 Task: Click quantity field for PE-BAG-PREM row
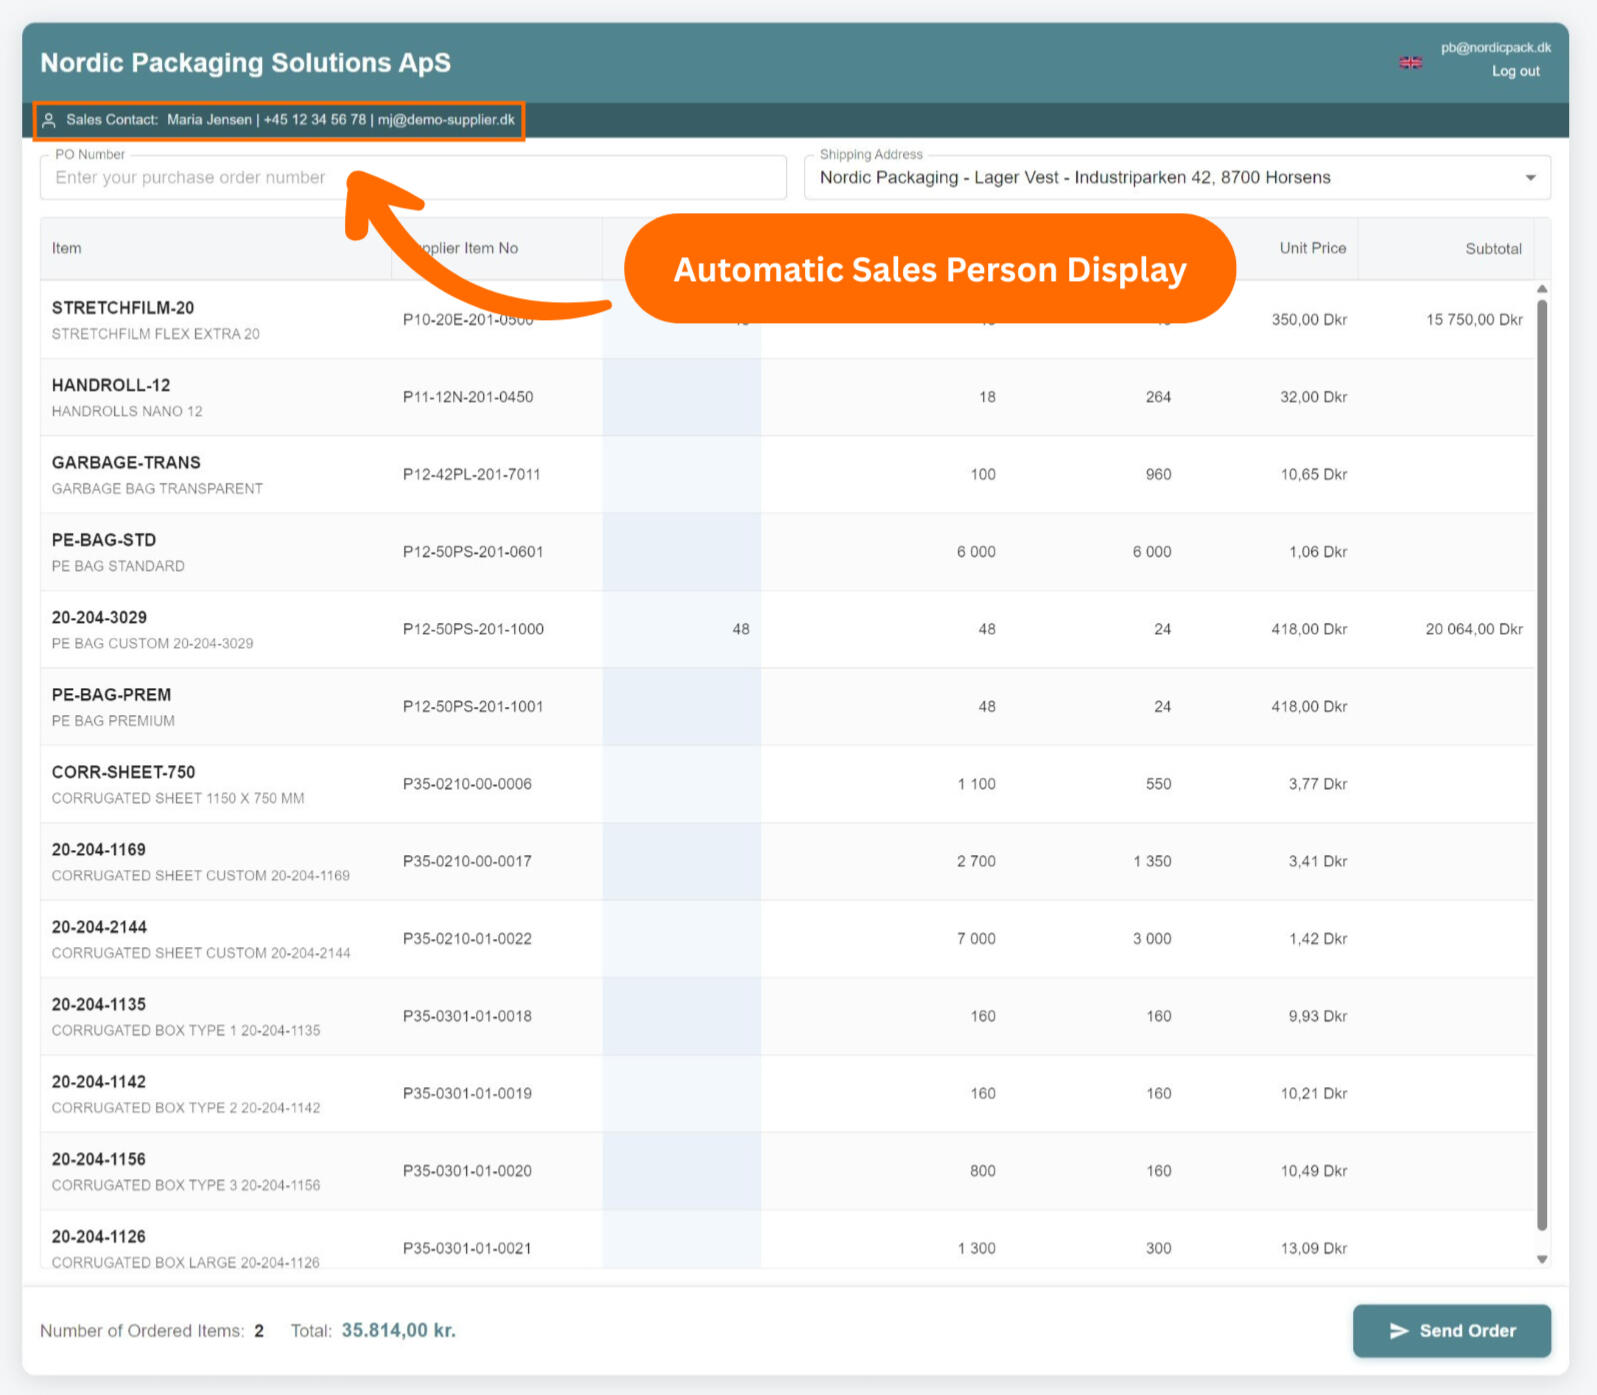pos(681,706)
